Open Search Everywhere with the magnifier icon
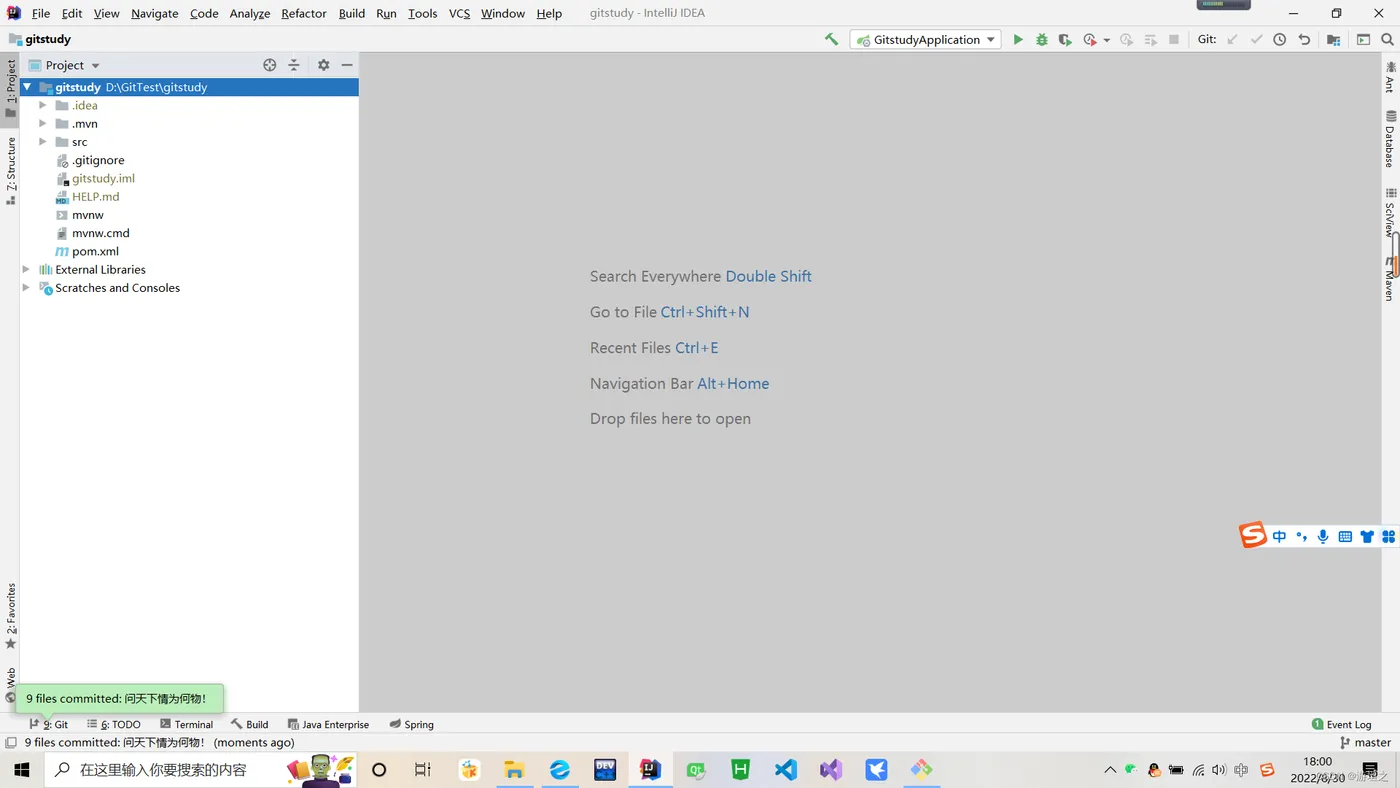Screen dimensions: 1400x788 (1387, 39)
